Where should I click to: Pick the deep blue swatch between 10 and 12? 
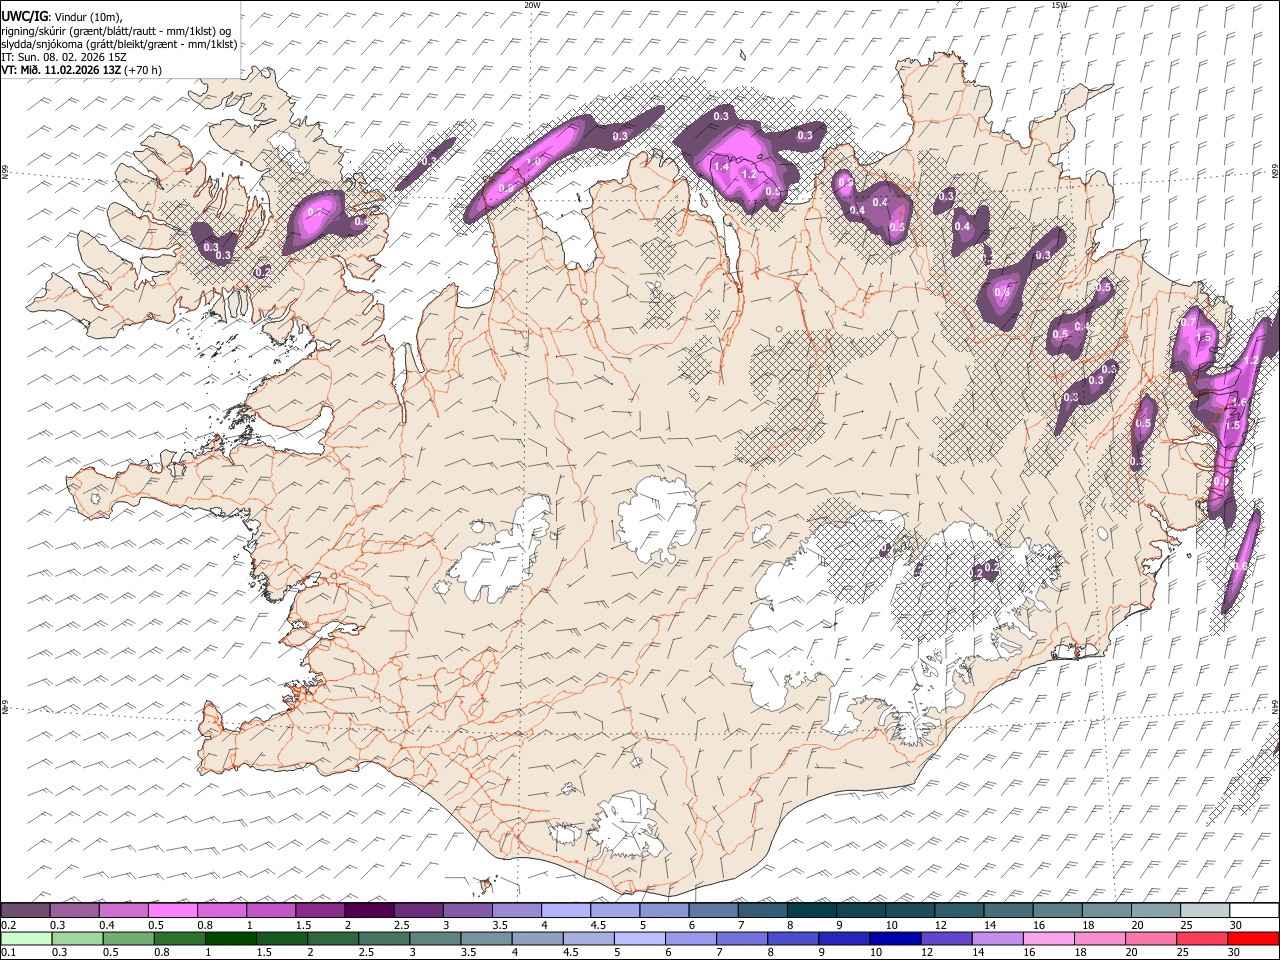click(x=895, y=938)
